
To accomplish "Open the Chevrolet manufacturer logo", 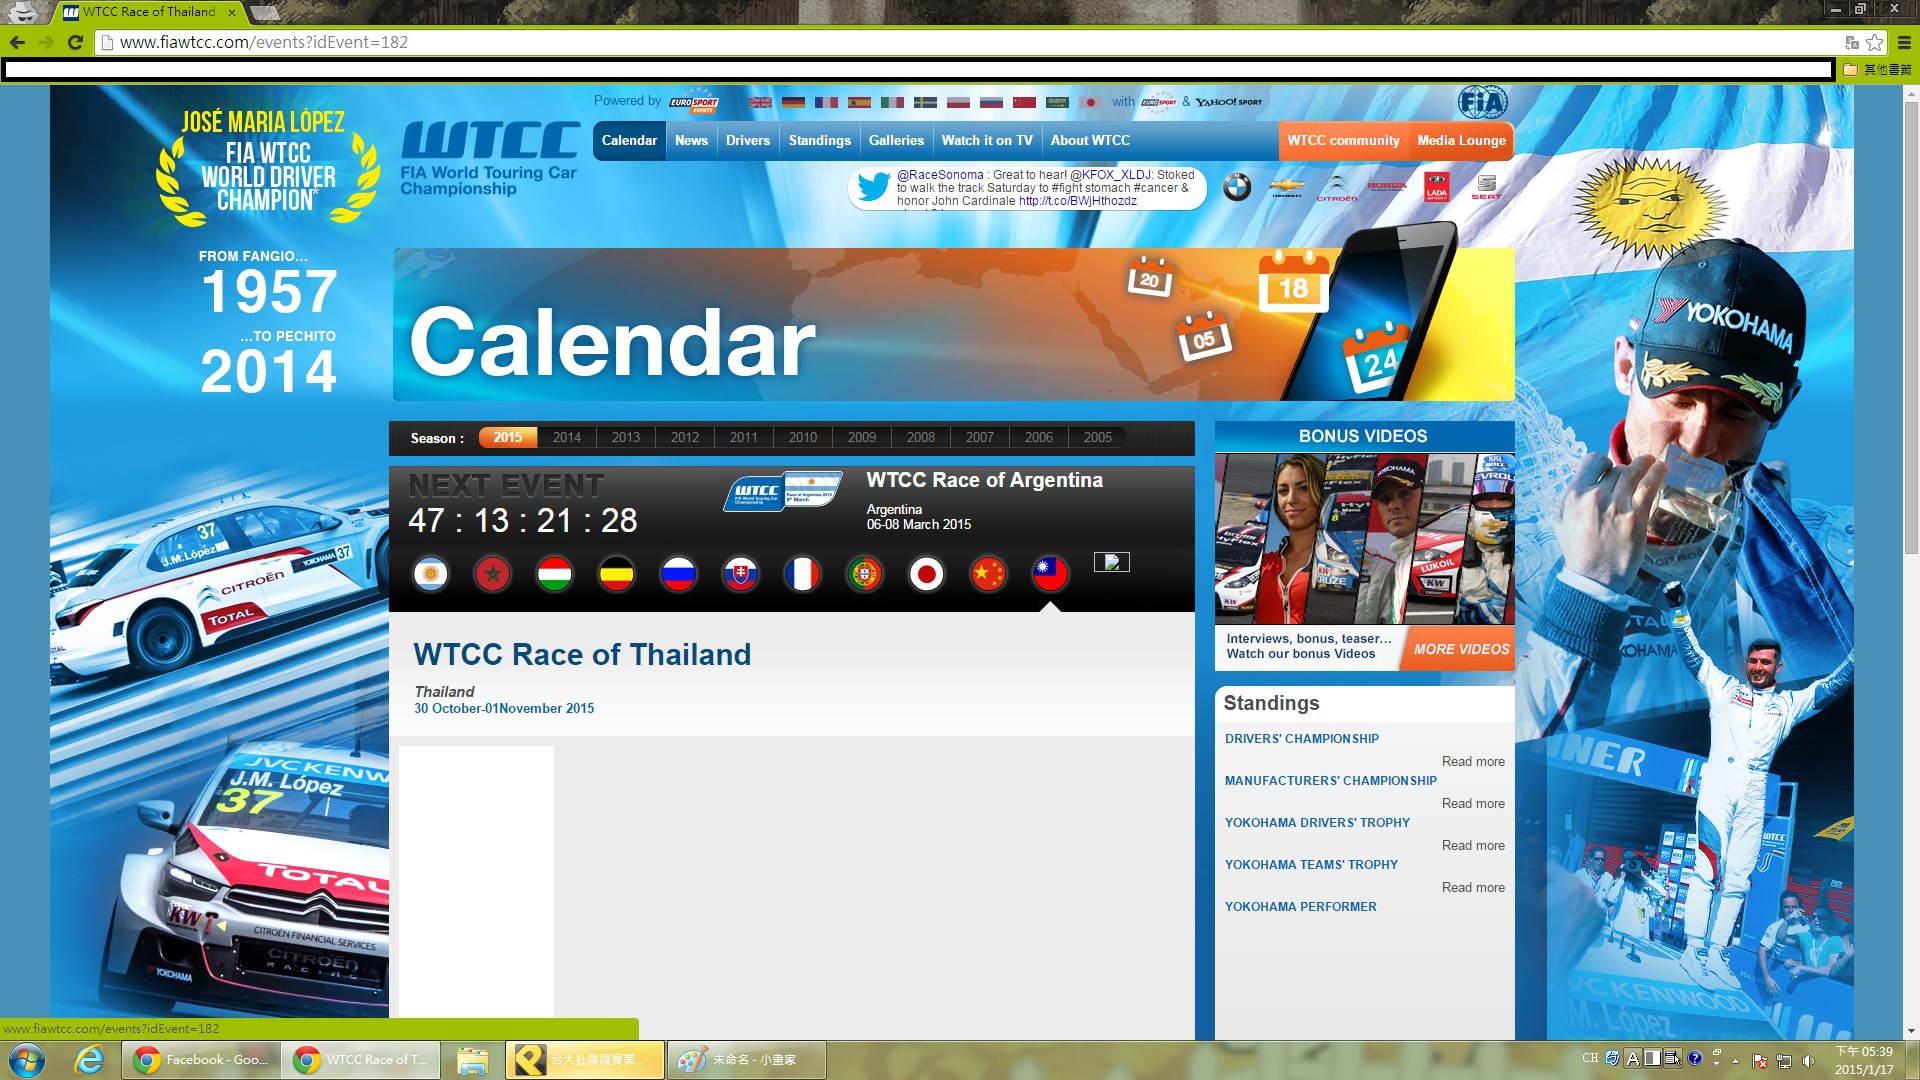I will pos(1287,187).
